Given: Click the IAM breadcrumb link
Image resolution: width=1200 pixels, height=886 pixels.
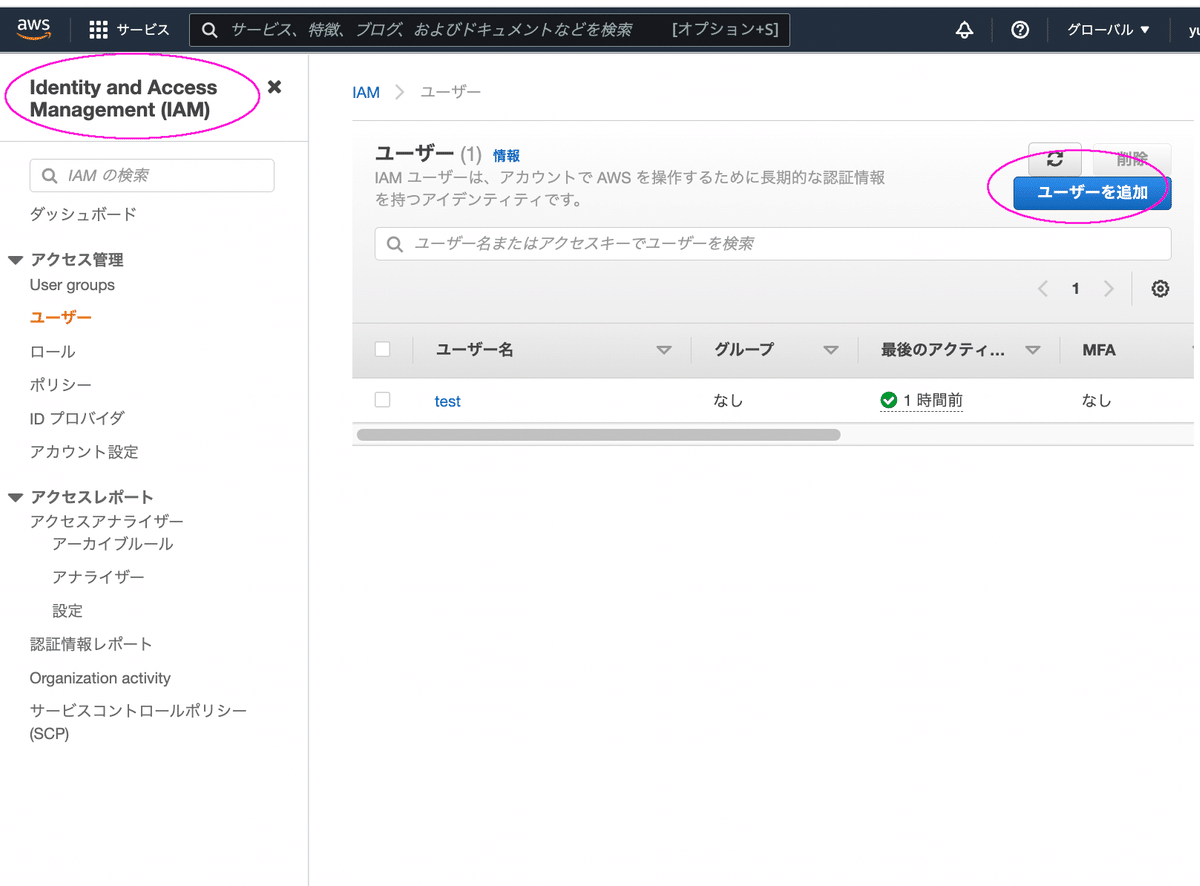Looking at the screenshot, I should coord(366,92).
